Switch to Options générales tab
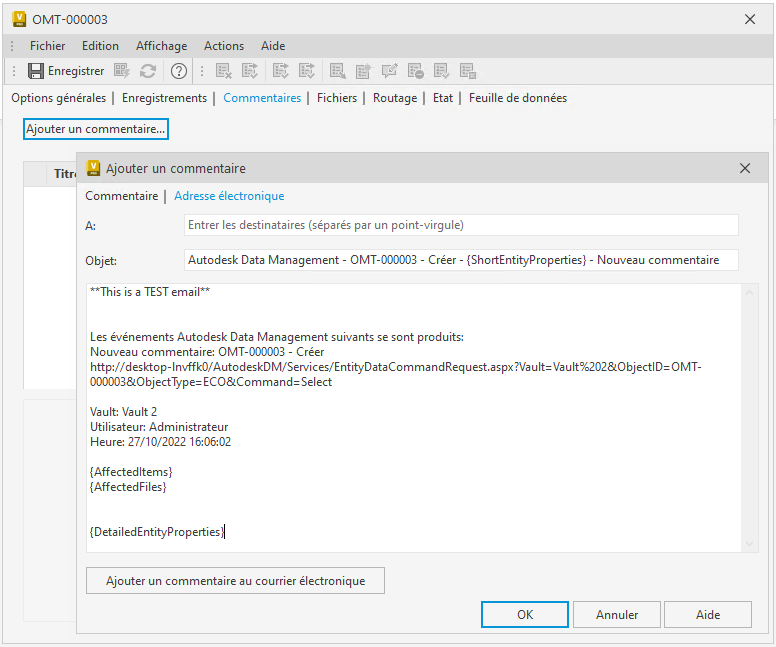The image size is (776, 647). [58, 98]
